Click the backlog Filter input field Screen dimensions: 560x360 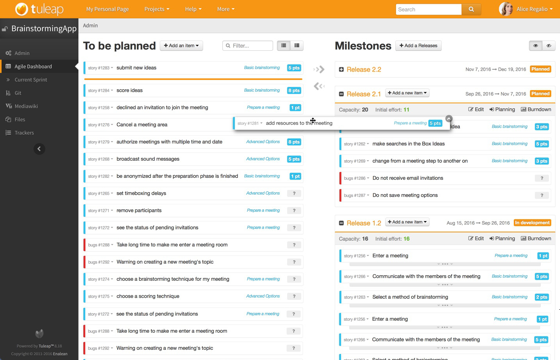point(248,45)
